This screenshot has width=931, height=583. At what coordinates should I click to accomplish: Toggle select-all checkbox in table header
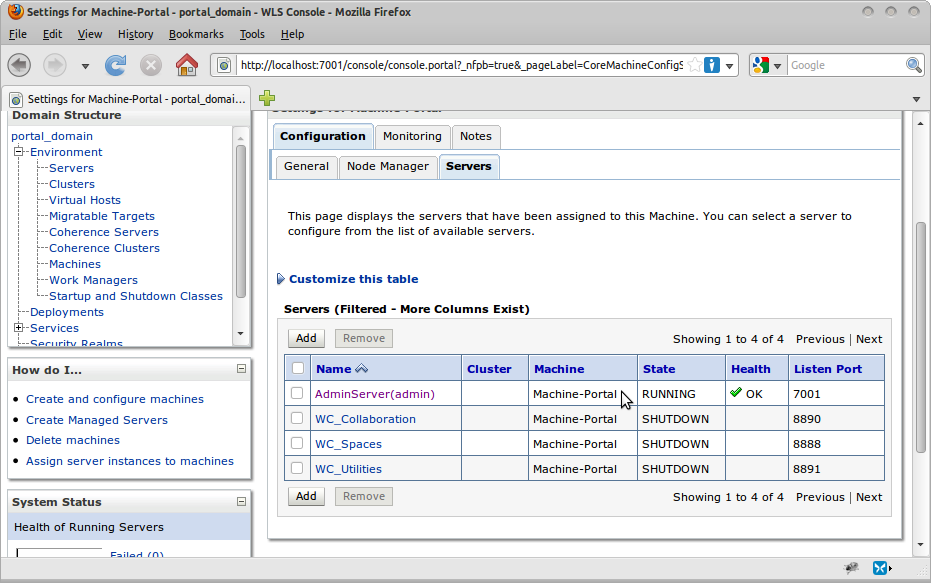pos(298,368)
